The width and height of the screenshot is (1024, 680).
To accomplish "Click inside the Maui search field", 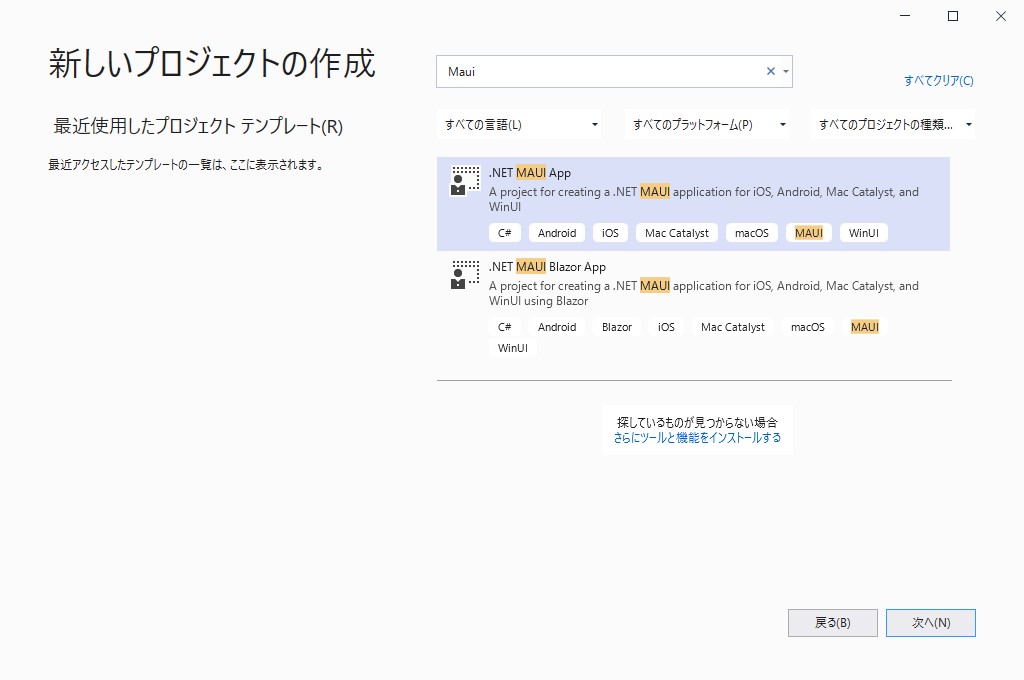I will tap(600, 71).
